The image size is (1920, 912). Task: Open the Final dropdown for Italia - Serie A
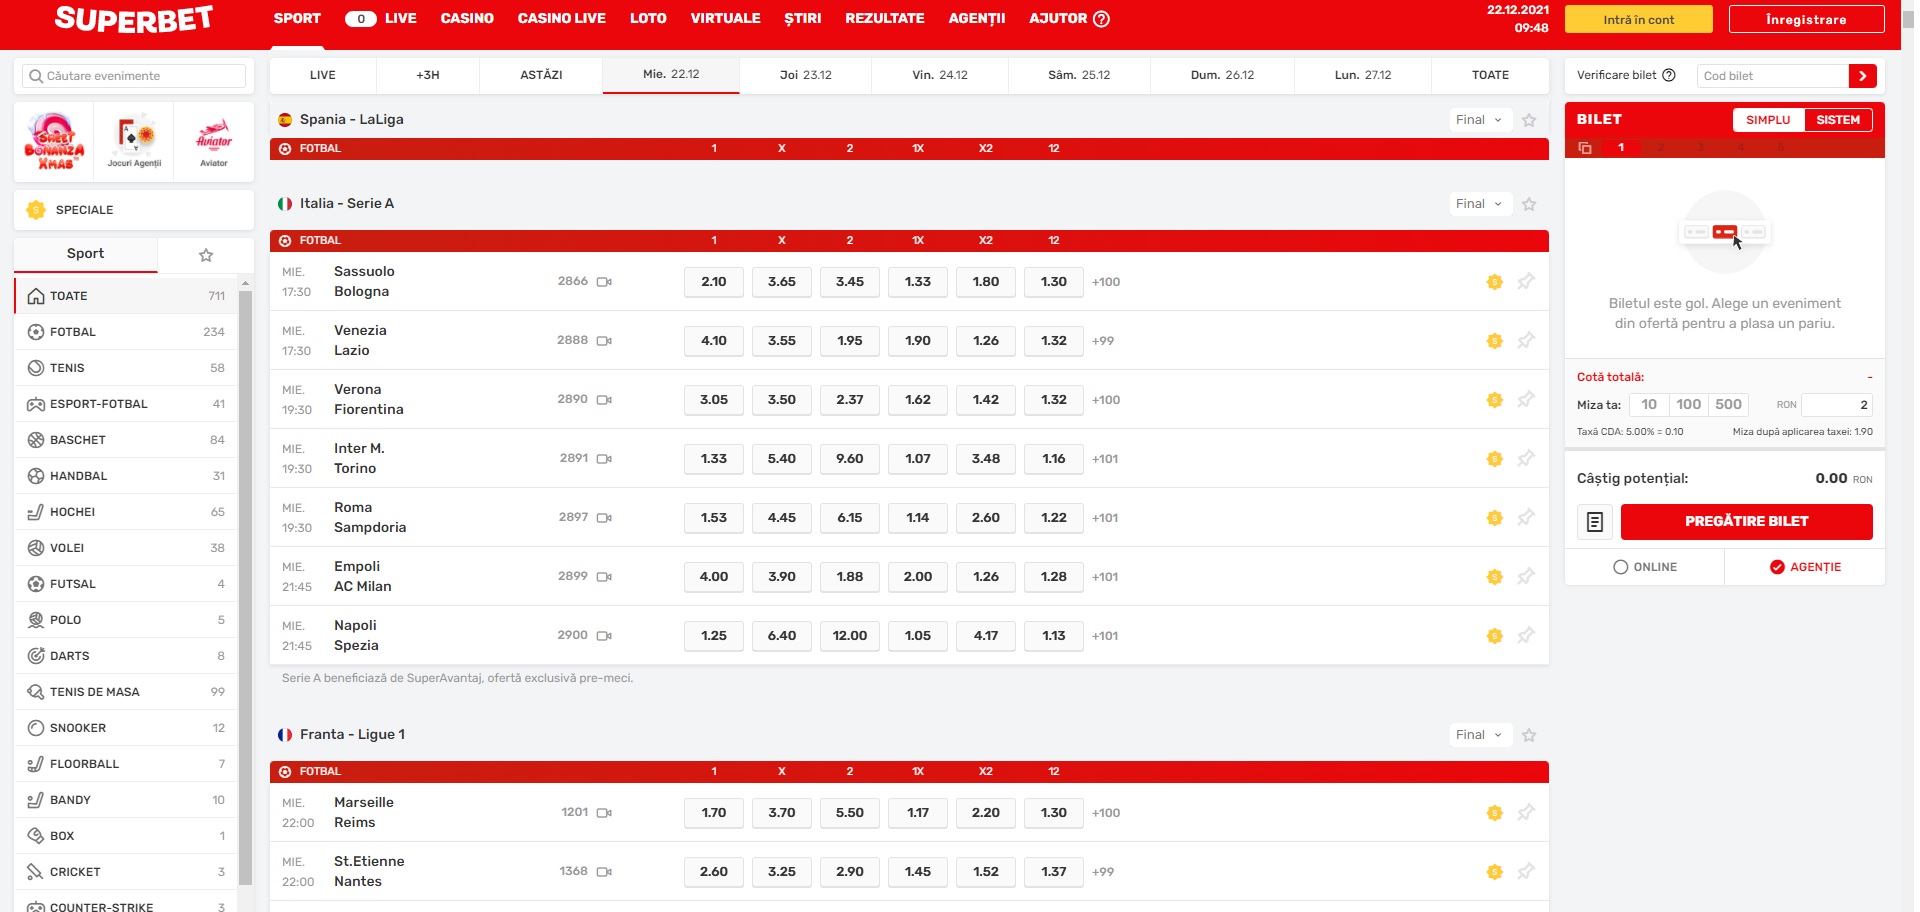click(1480, 204)
